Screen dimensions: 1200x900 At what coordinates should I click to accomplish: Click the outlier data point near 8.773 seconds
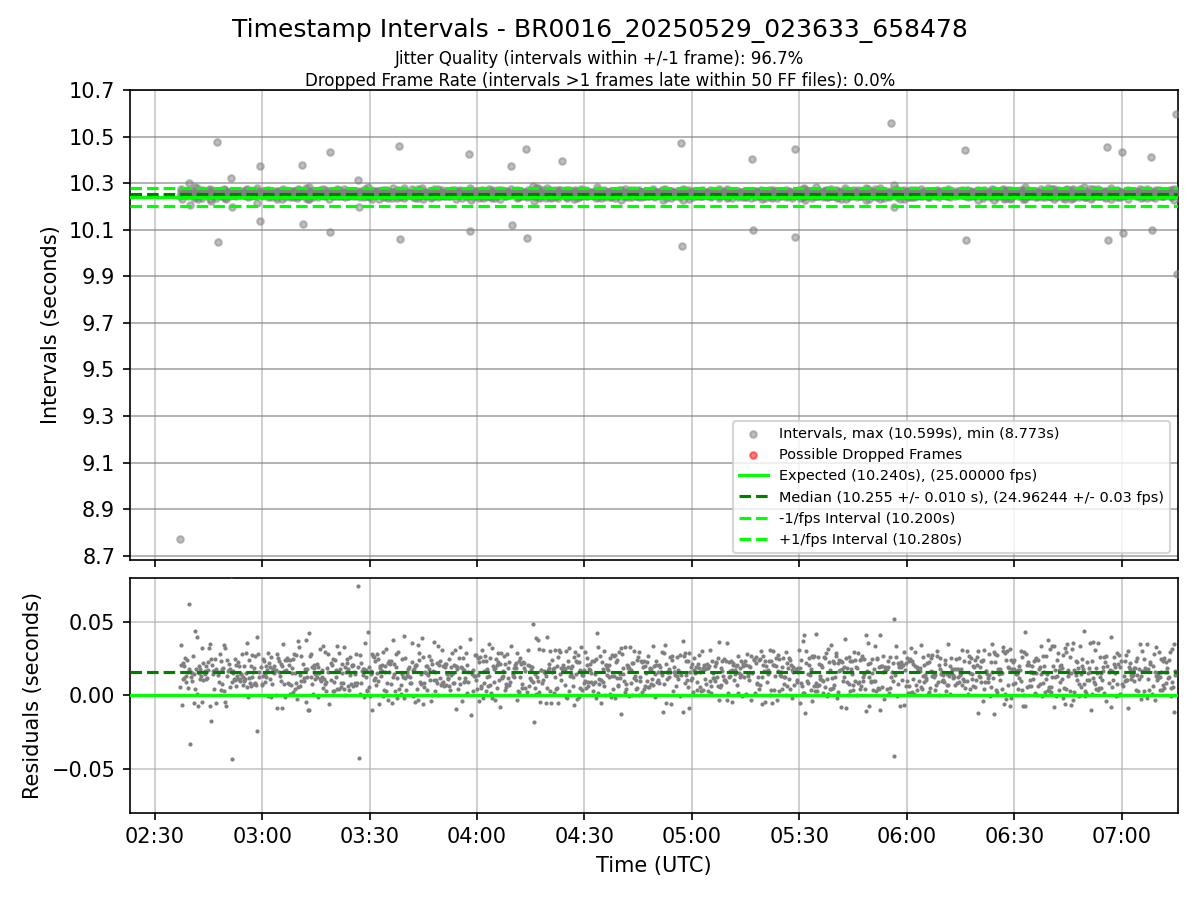[180, 539]
